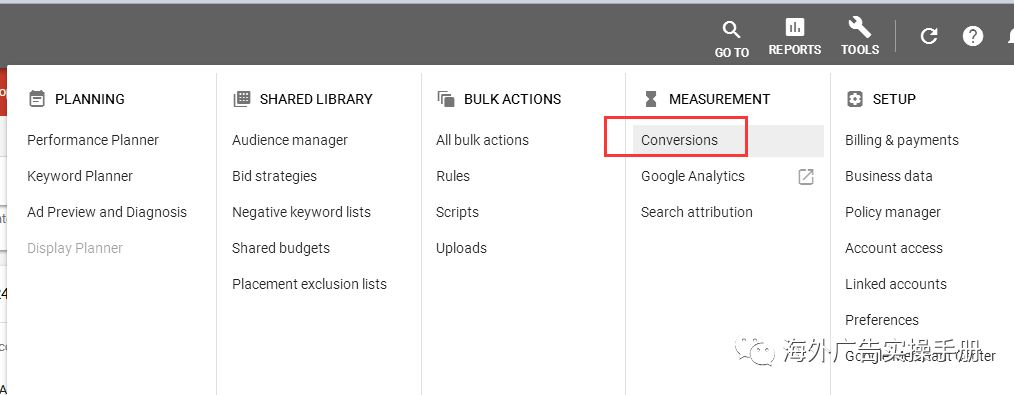Open Keyword Planner
The image size is (1014, 395).
pos(80,176)
